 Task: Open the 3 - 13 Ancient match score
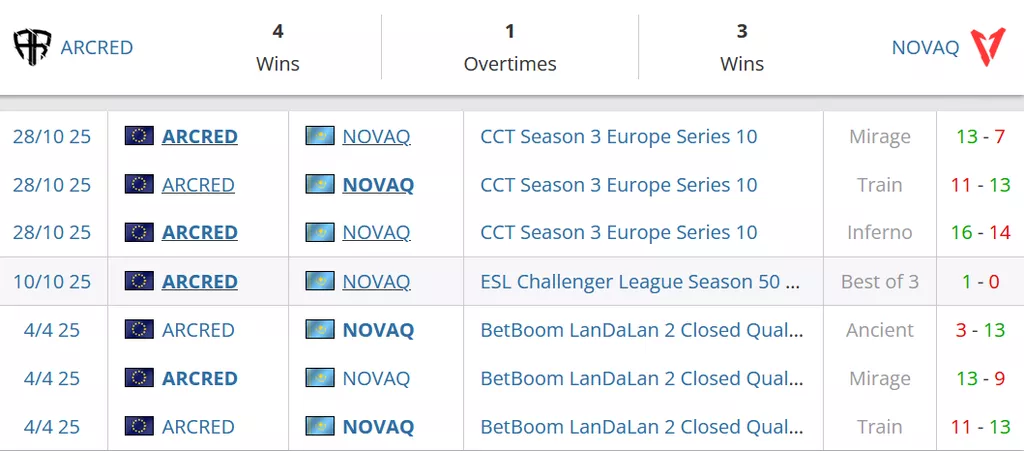[980, 330]
